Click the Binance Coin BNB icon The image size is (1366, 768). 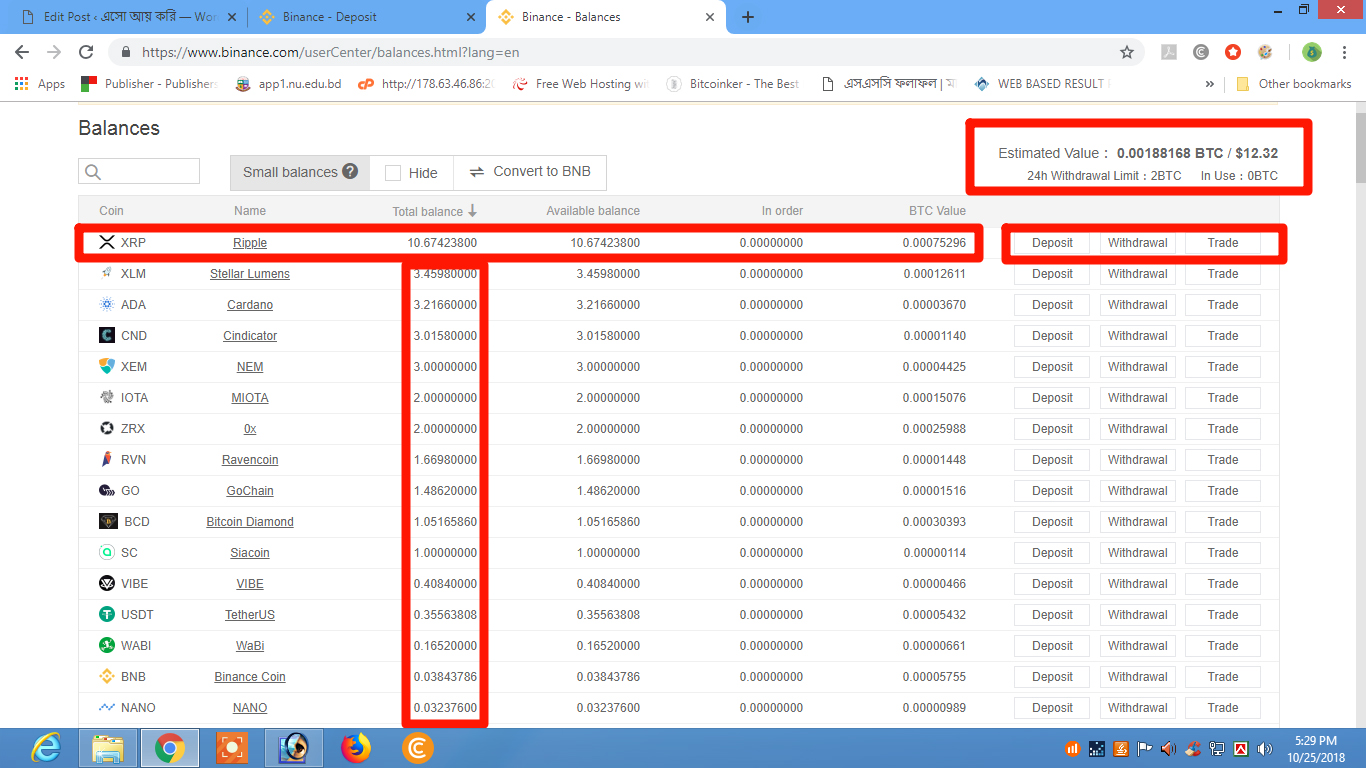(x=107, y=676)
